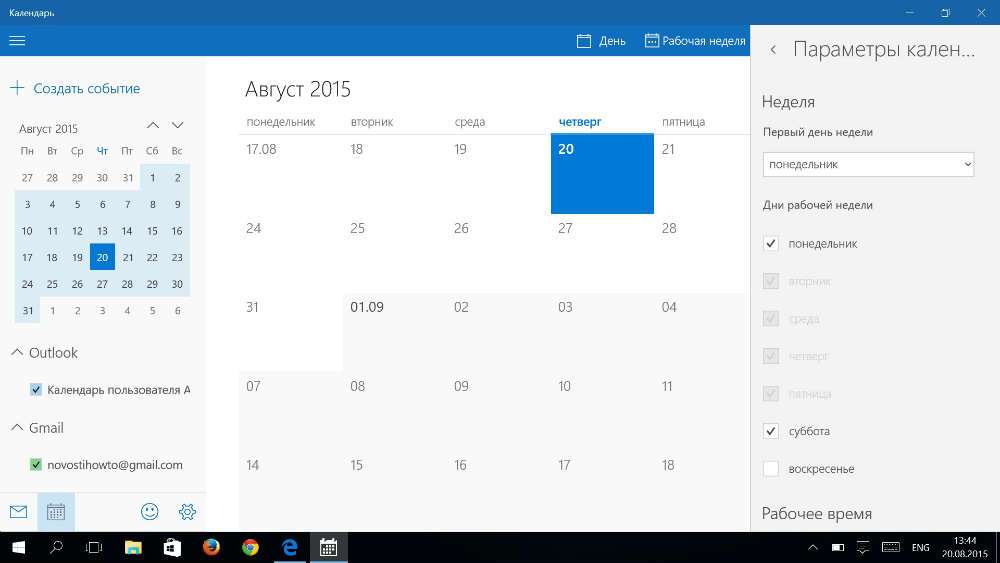Launch Microsoft Edge from the taskbar
This screenshot has width=1000, height=563.
tap(290, 547)
